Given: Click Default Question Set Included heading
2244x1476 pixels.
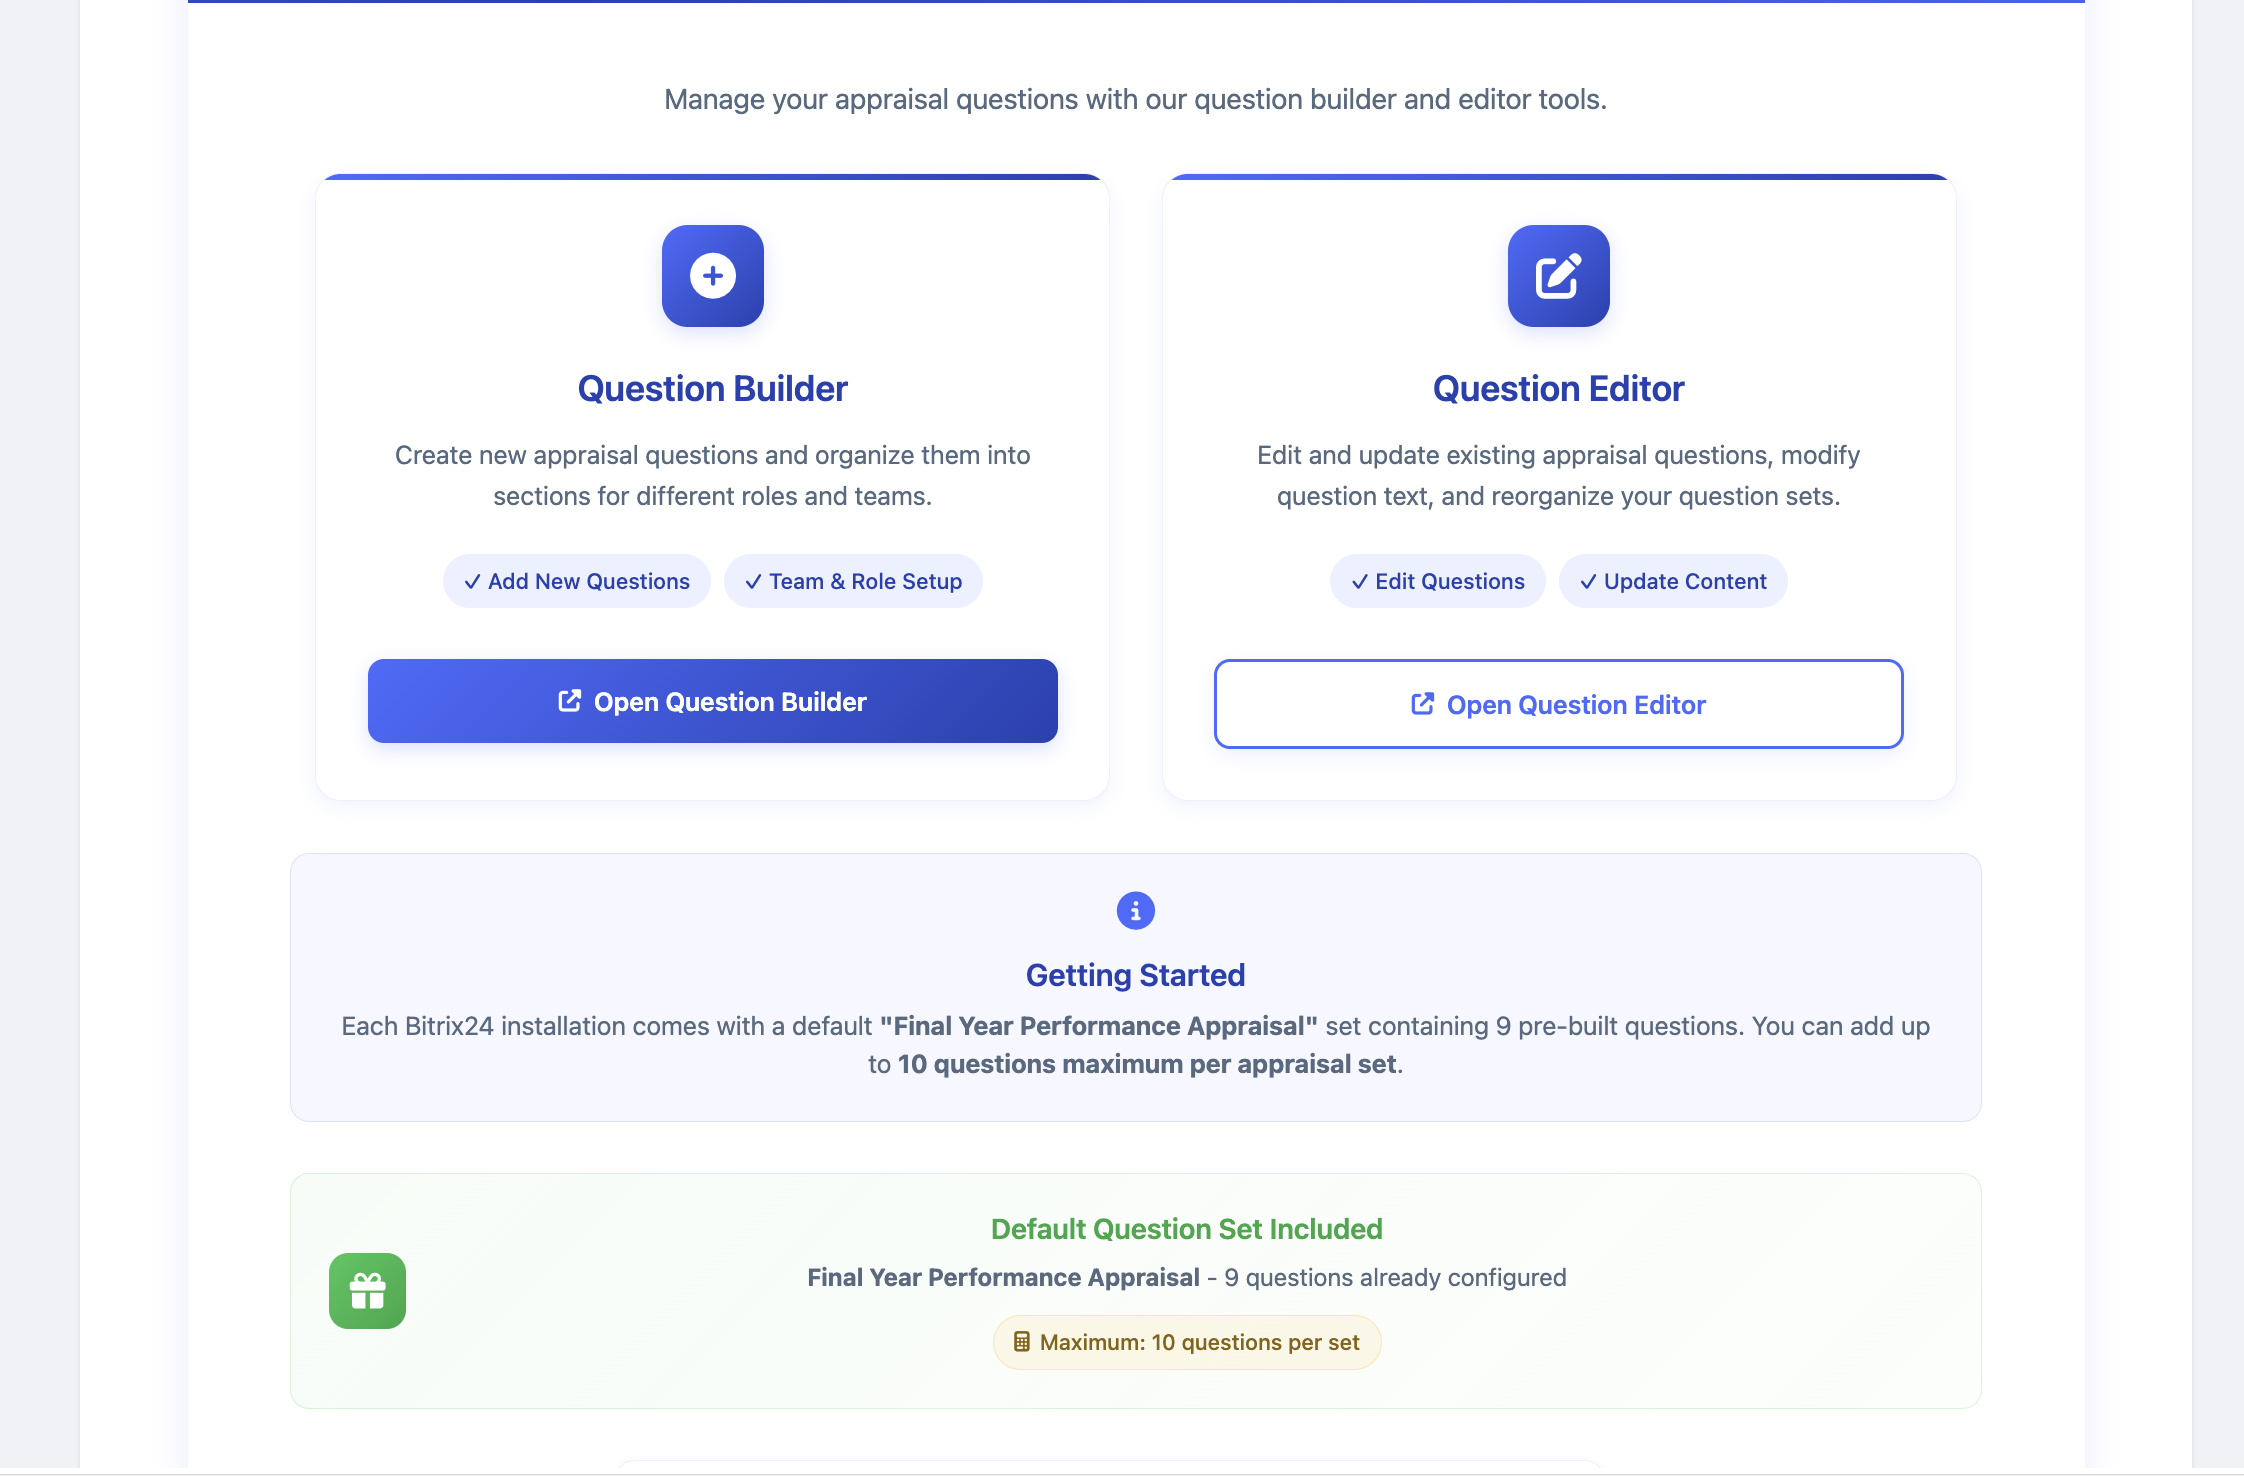Looking at the screenshot, I should point(1186,1229).
